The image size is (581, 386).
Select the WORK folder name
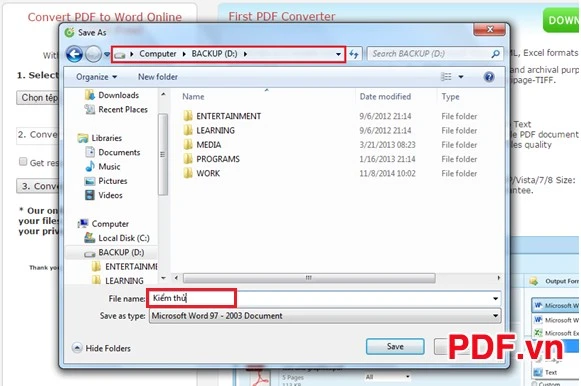click(208, 173)
